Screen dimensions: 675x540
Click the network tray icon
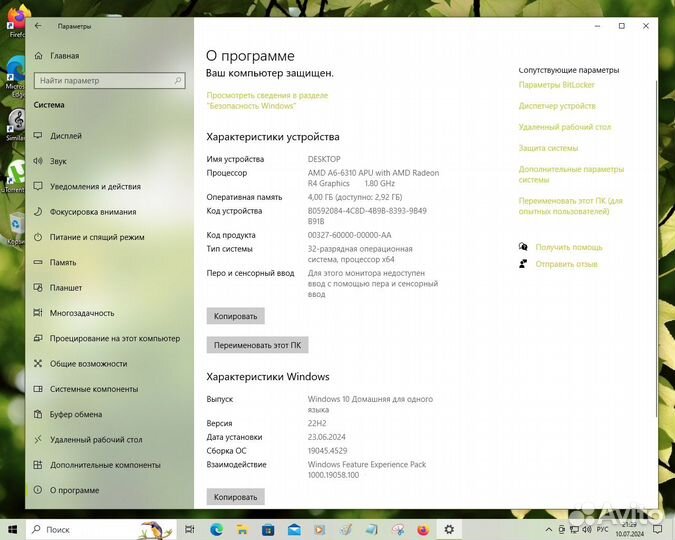574,529
